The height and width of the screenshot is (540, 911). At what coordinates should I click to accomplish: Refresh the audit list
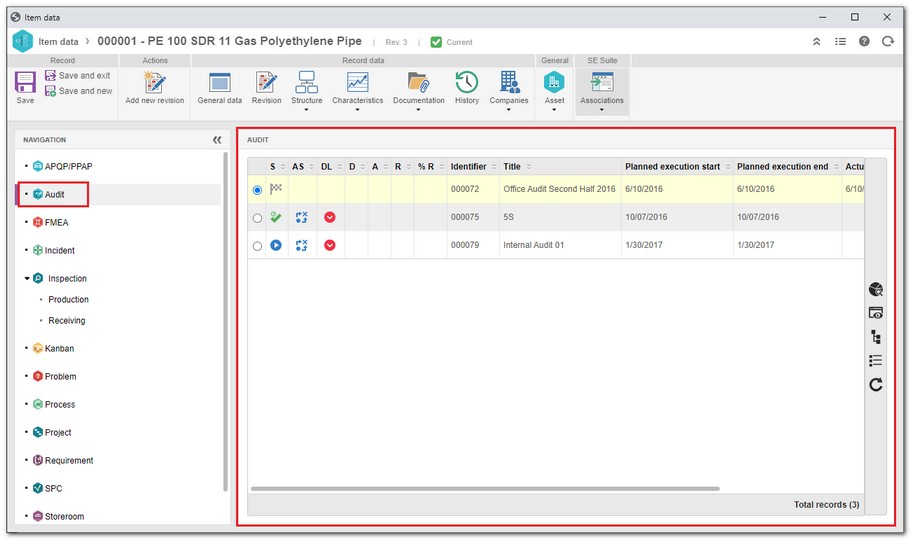[876, 384]
